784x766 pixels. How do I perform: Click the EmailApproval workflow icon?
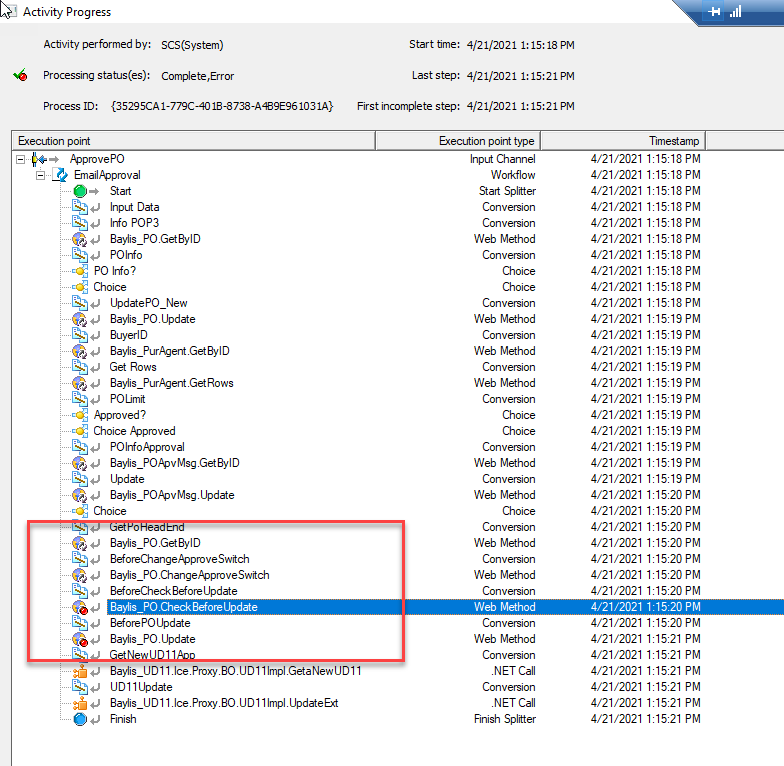pos(61,175)
